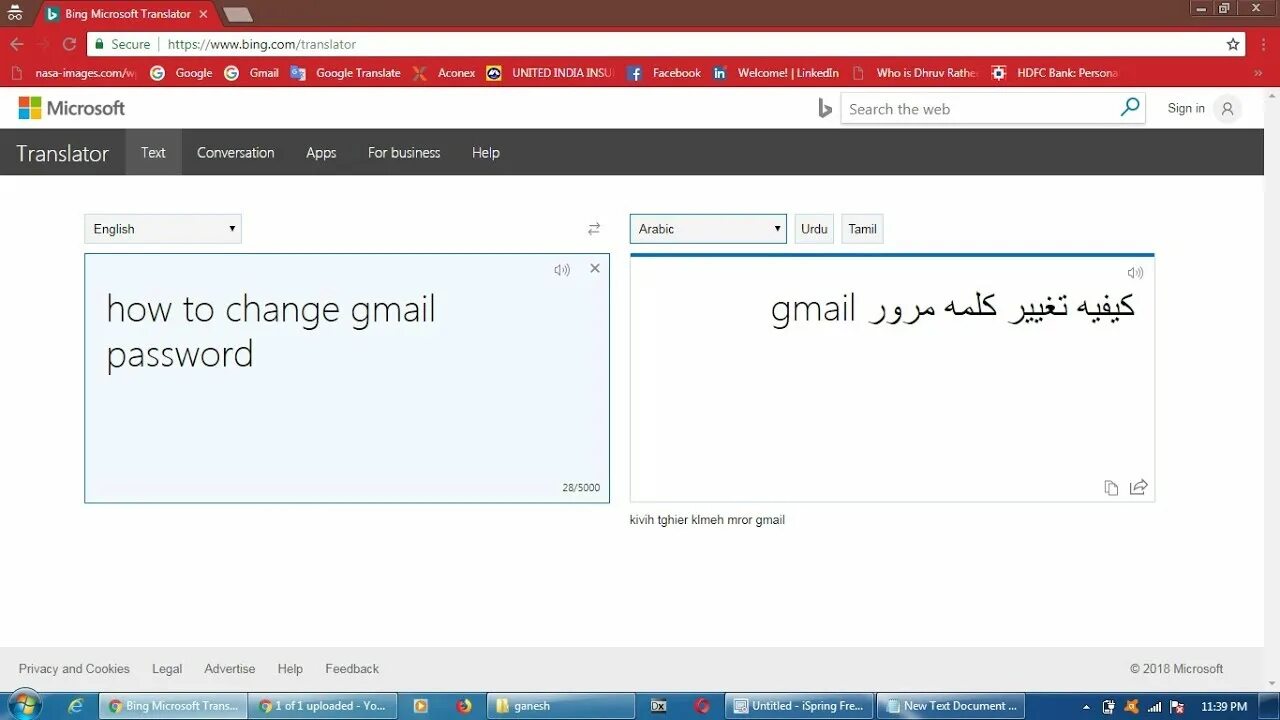Click the '28/5000' character counter
Image resolution: width=1280 pixels, height=720 pixels.
pyautogui.click(x=581, y=488)
